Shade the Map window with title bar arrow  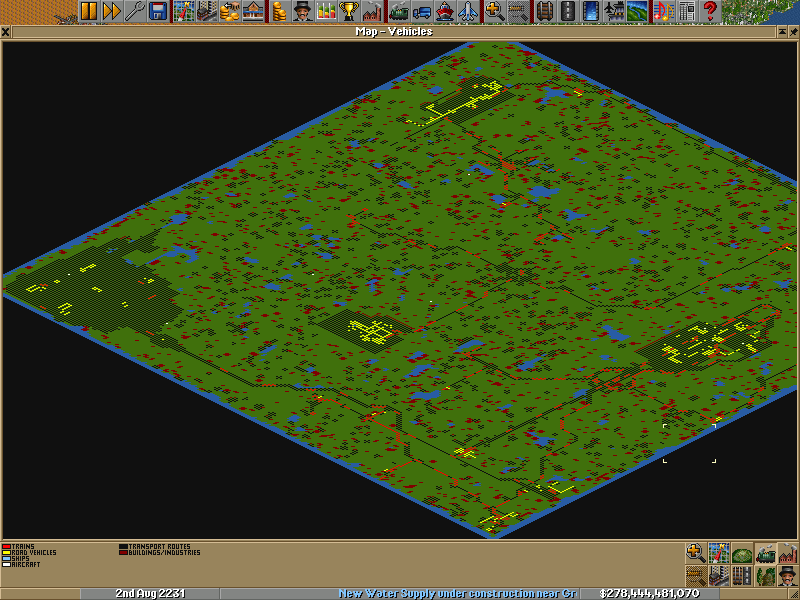[782, 32]
